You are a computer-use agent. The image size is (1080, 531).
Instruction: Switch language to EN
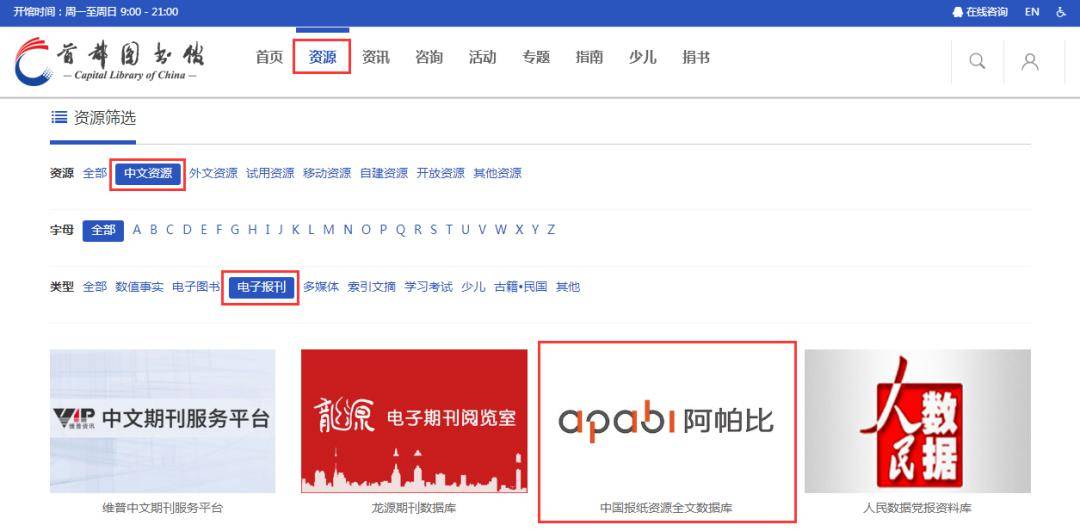tap(1032, 12)
